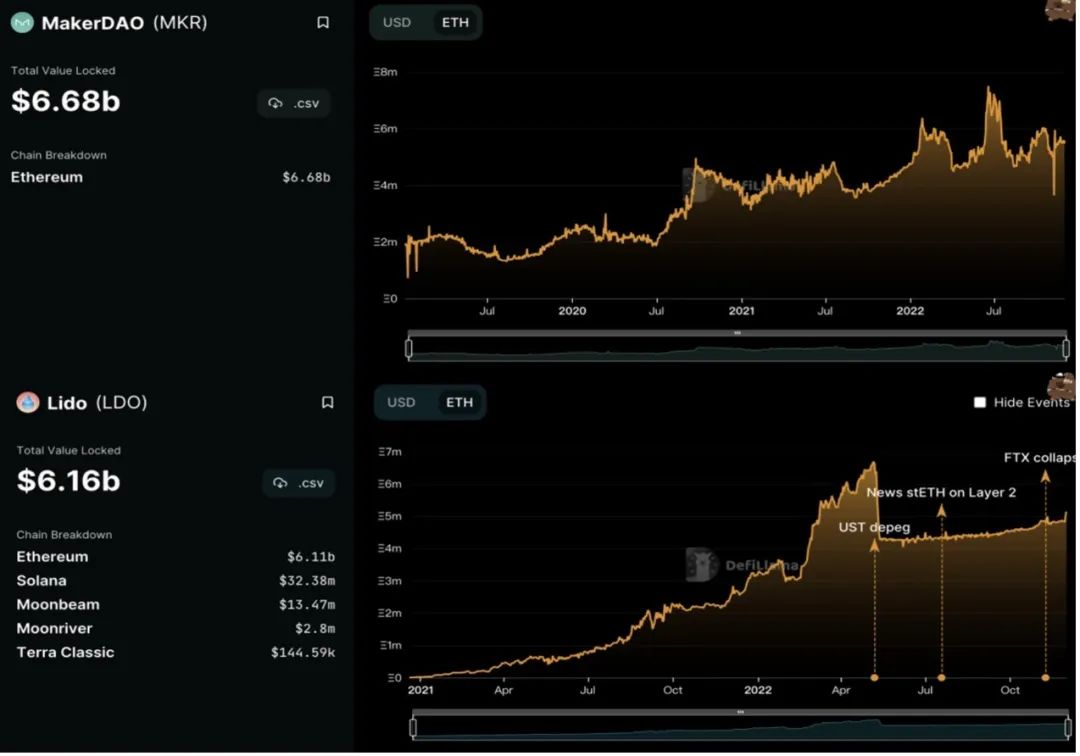Select ETH denomination on Lido chart
Viewport: 1080px width, 756px height.
tap(460, 402)
